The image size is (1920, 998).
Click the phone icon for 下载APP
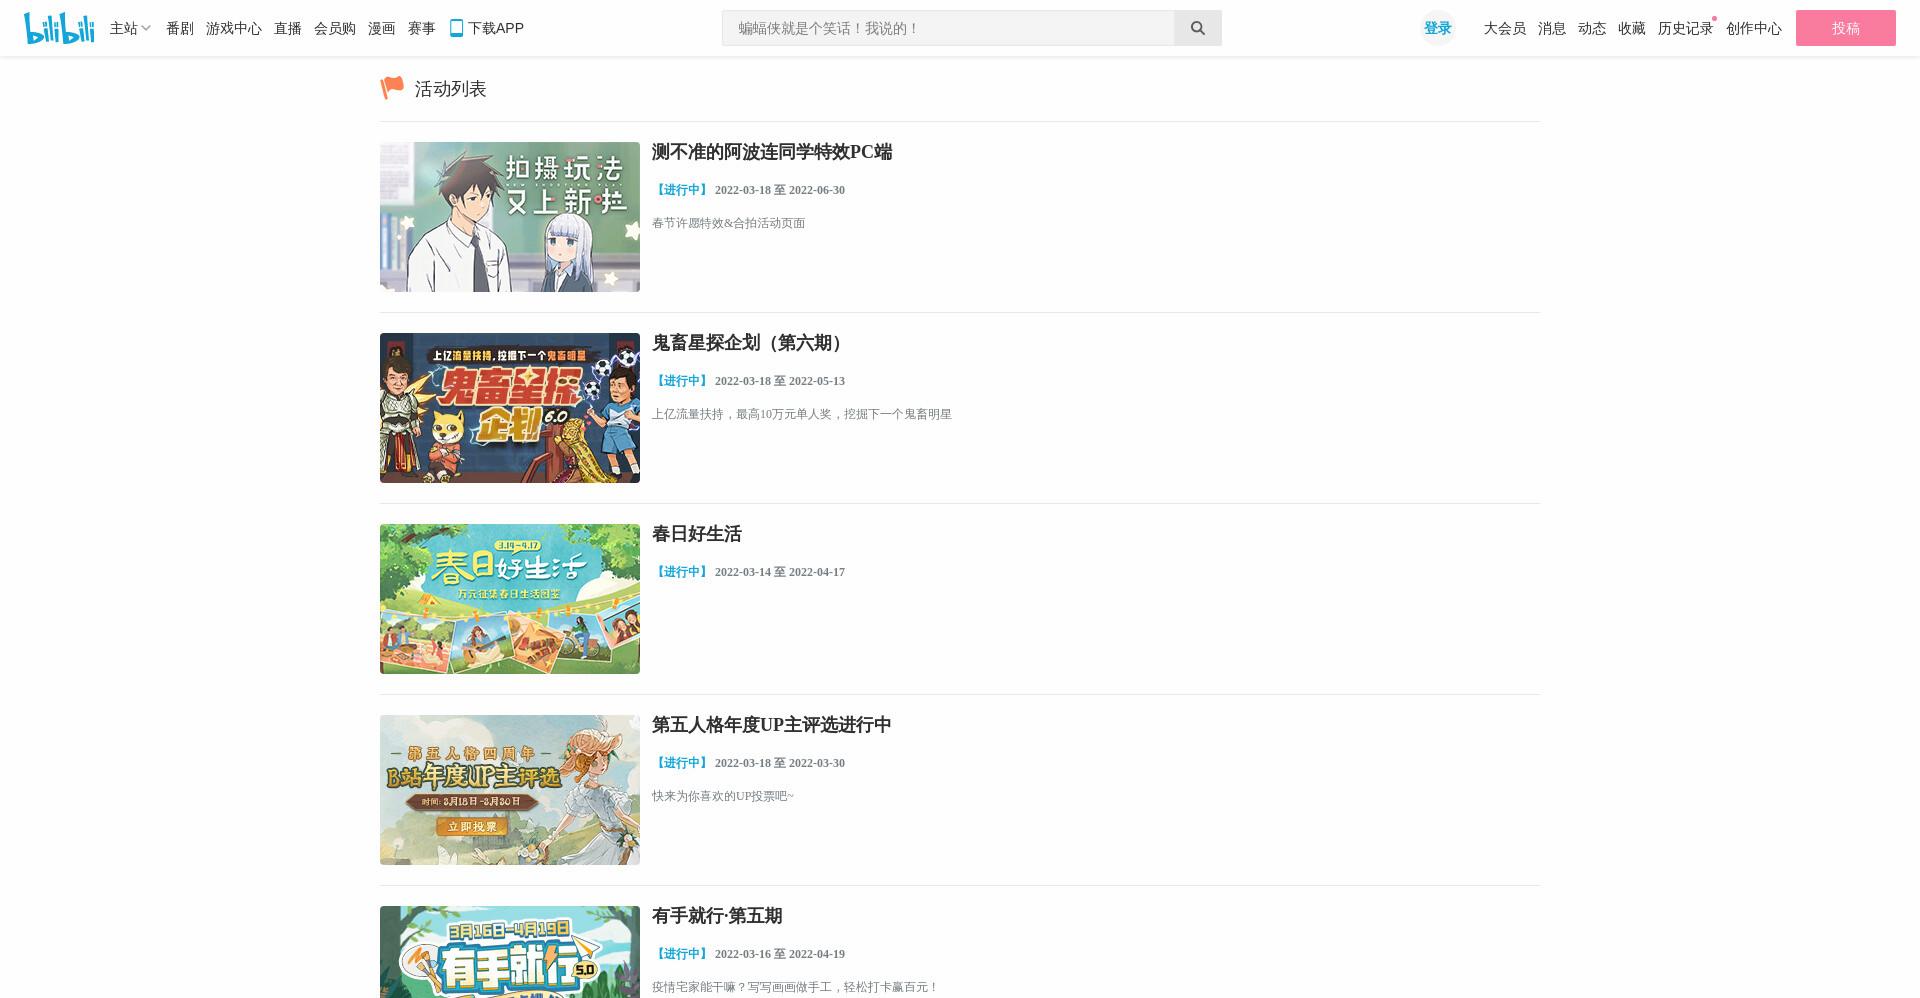[x=456, y=28]
